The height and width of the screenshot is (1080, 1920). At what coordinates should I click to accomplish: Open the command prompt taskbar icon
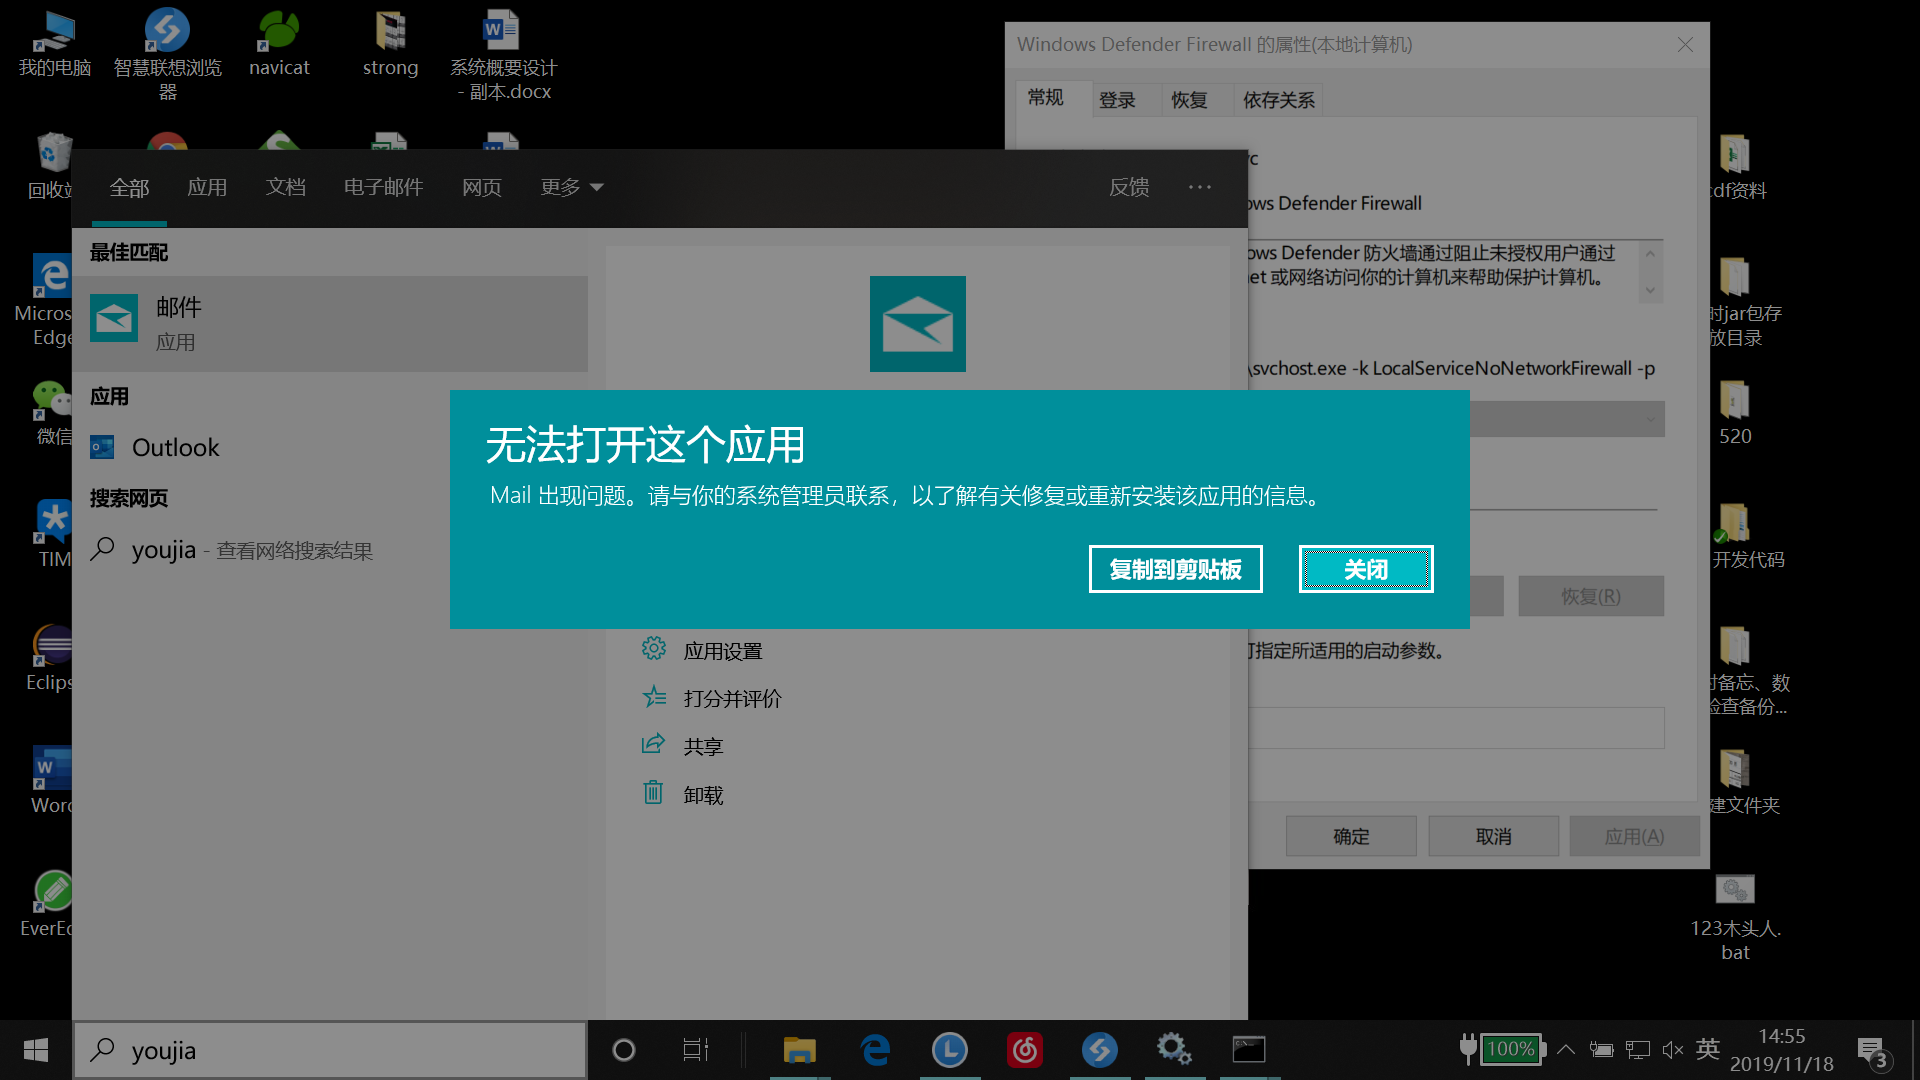click(x=1249, y=1050)
